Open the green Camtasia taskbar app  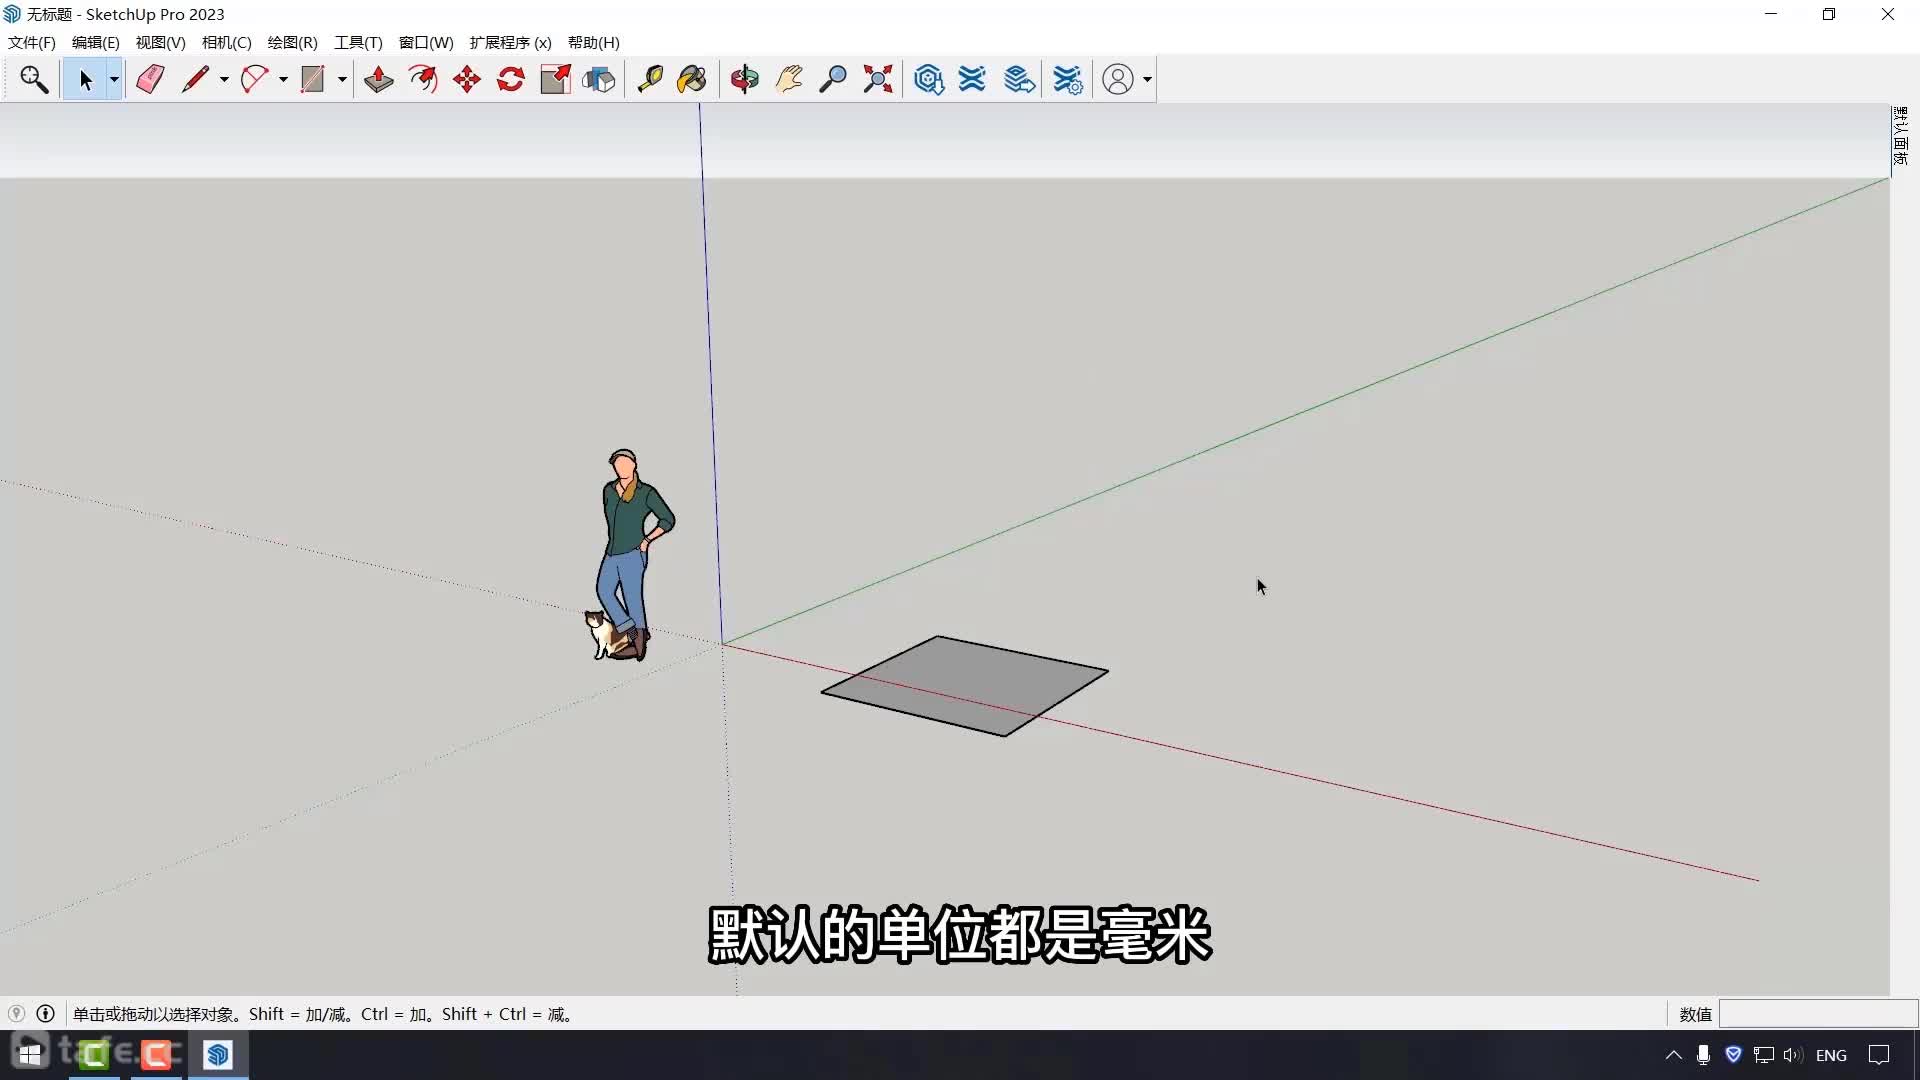tap(94, 1055)
